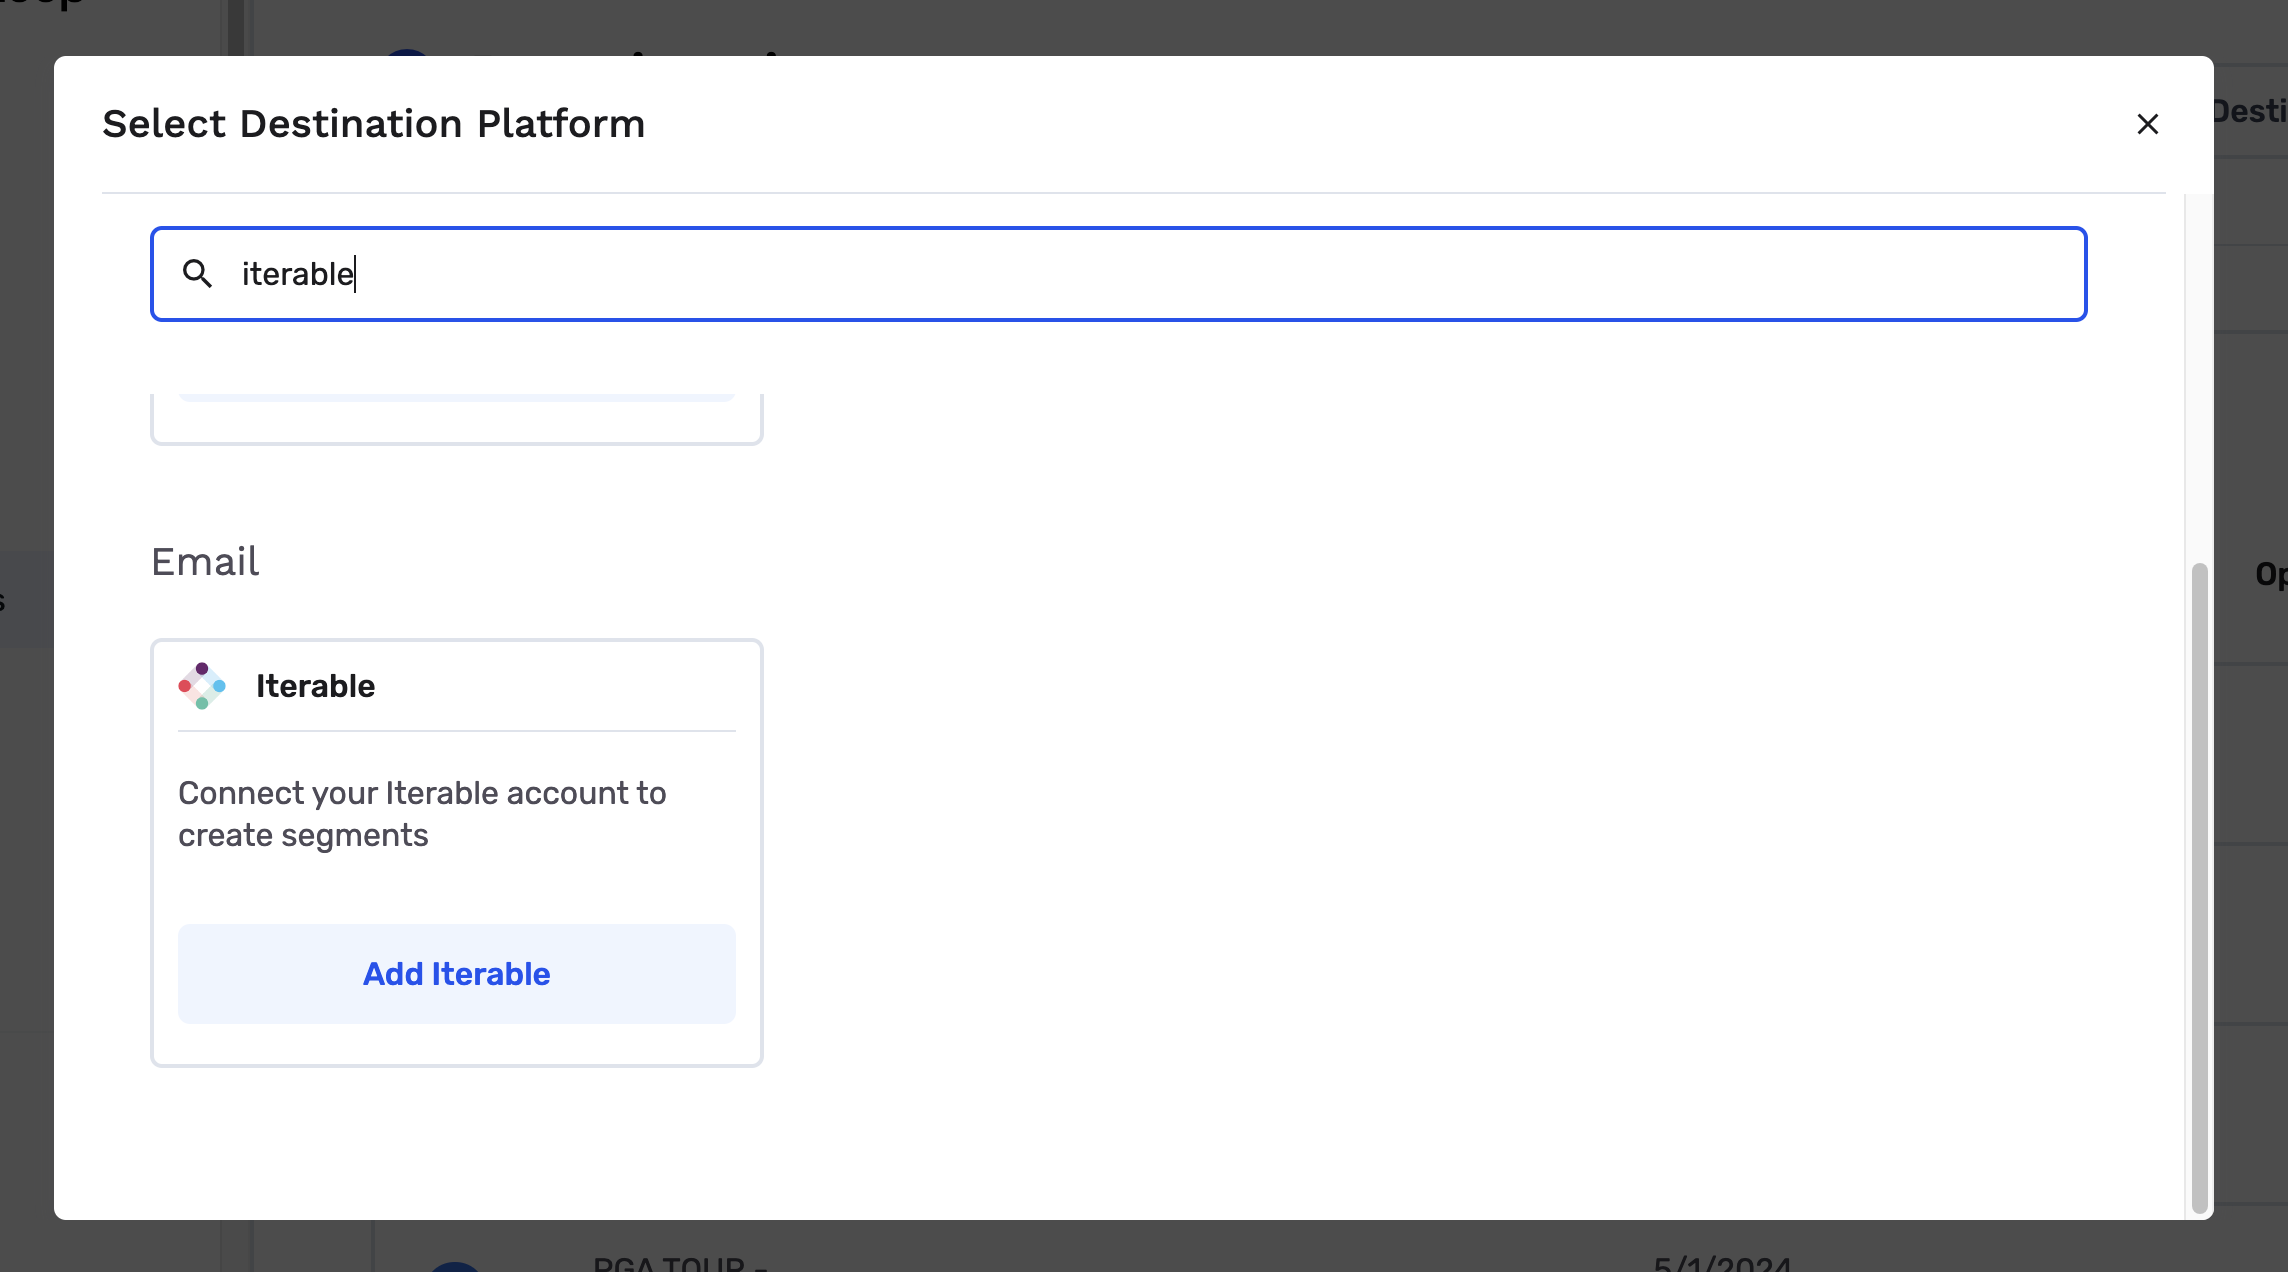The height and width of the screenshot is (1272, 2288).
Task: Select the Iterable card title
Action: tap(315, 686)
